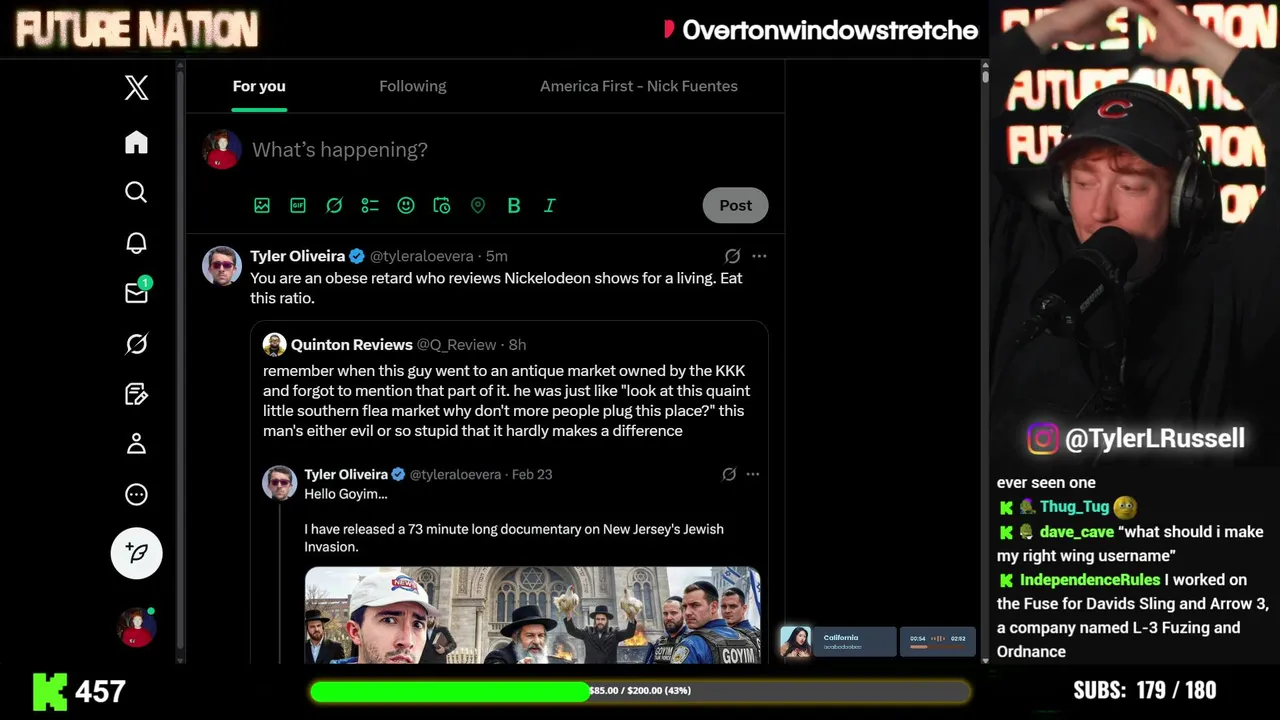Click the 5m timestamp on top post
The height and width of the screenshot is (720, 1280).
tap(497, 256)
